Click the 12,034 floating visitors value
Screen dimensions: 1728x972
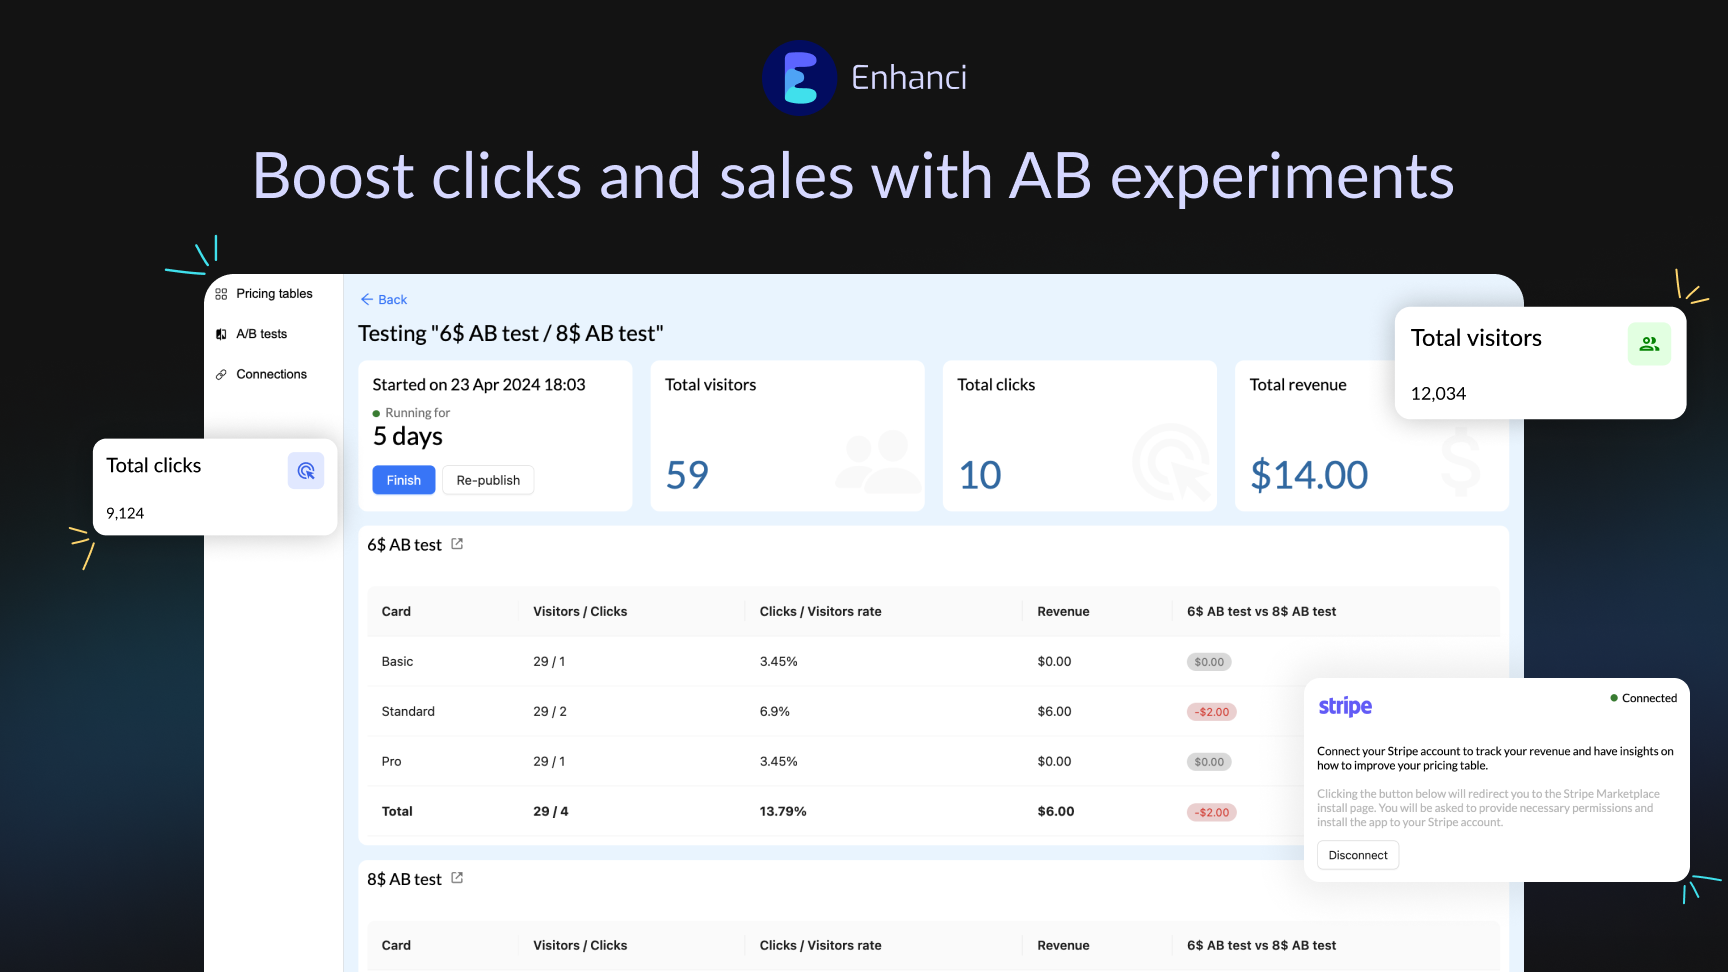1438,394
